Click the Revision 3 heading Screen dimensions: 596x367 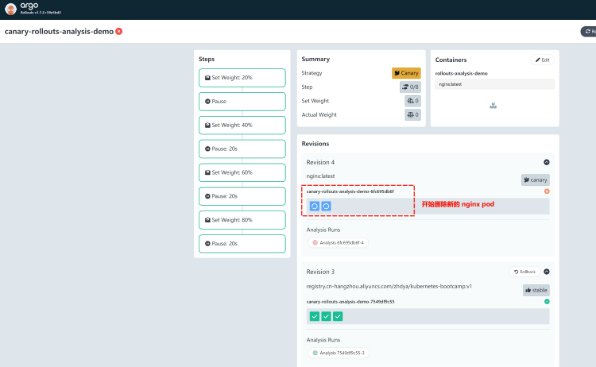tap(320, 272)
